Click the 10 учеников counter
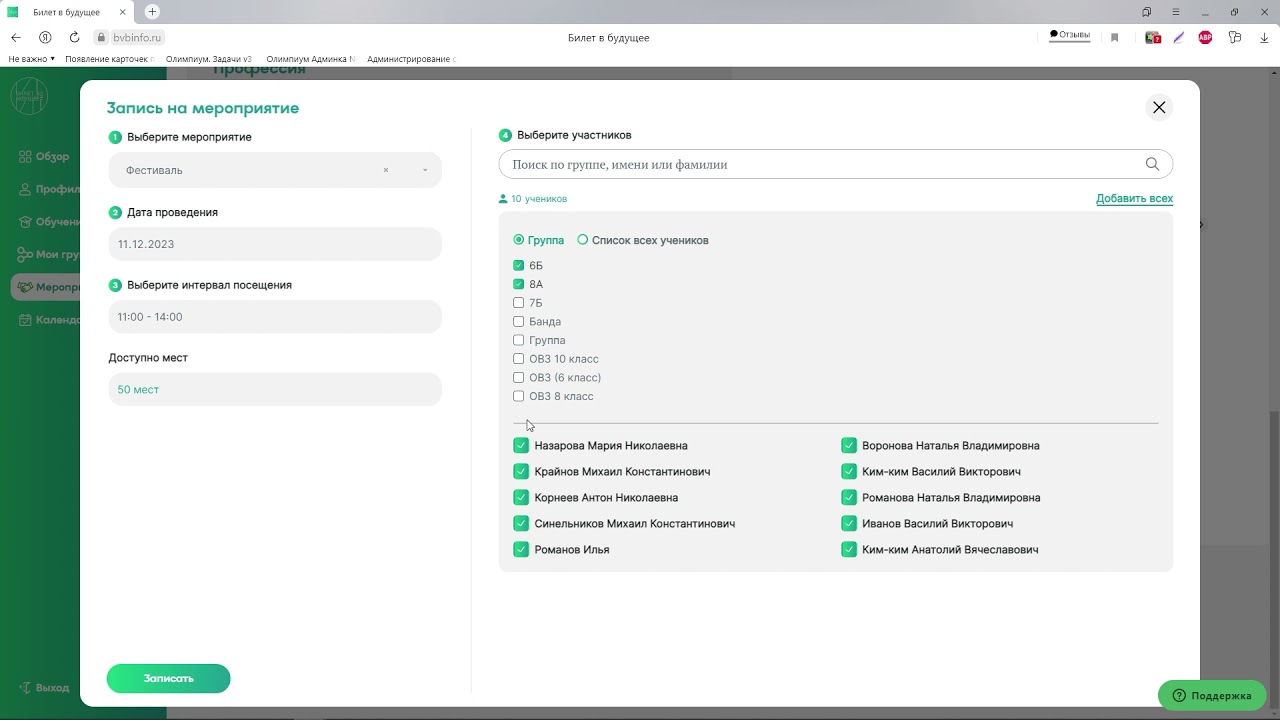 [533, 199]
